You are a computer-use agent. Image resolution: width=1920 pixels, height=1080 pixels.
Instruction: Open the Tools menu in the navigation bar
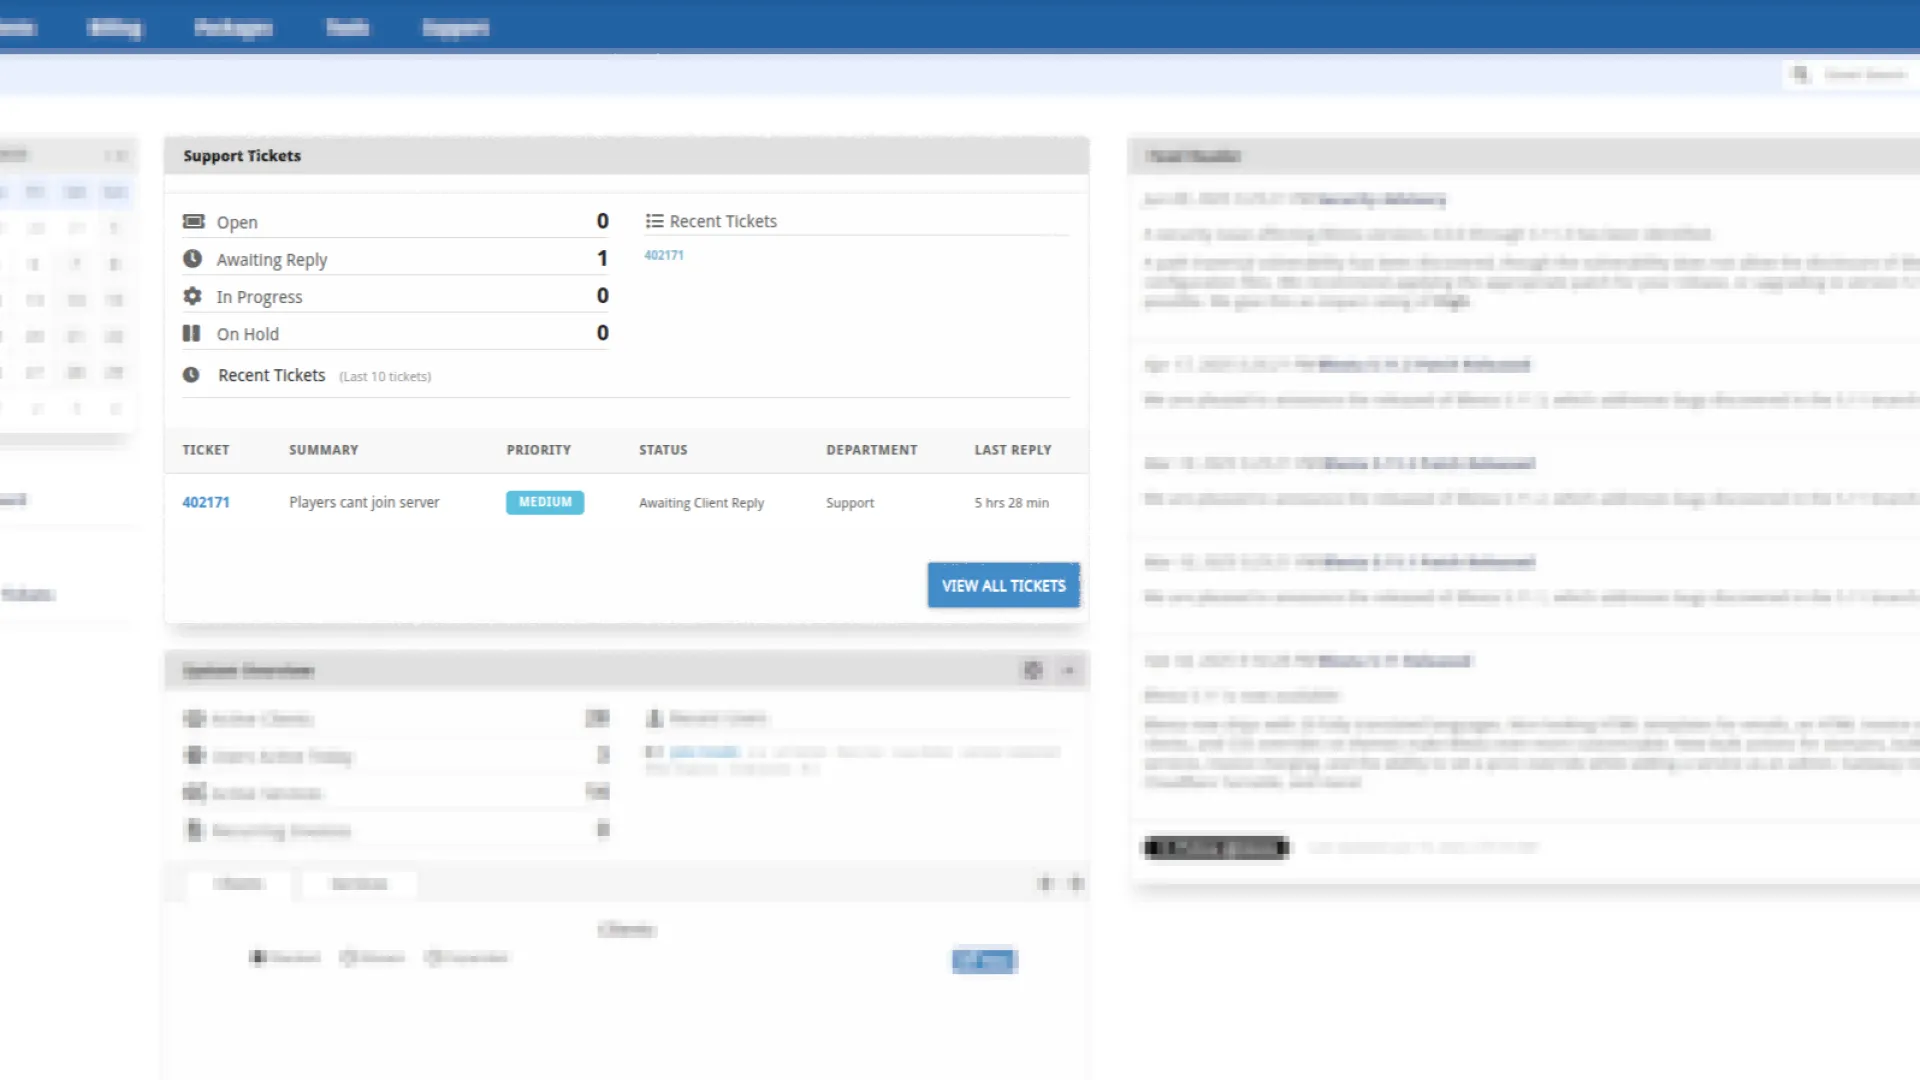[x=347, y=27]
